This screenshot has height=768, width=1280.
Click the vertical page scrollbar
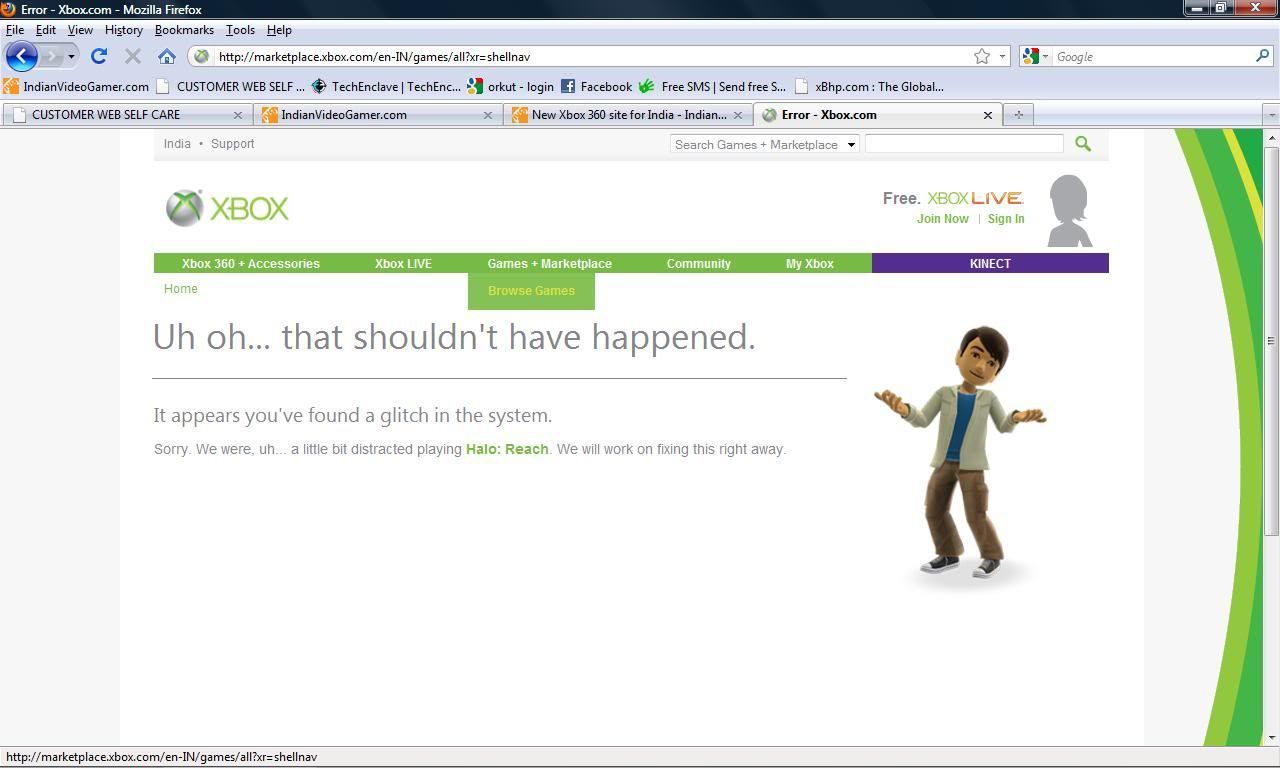1271,340
